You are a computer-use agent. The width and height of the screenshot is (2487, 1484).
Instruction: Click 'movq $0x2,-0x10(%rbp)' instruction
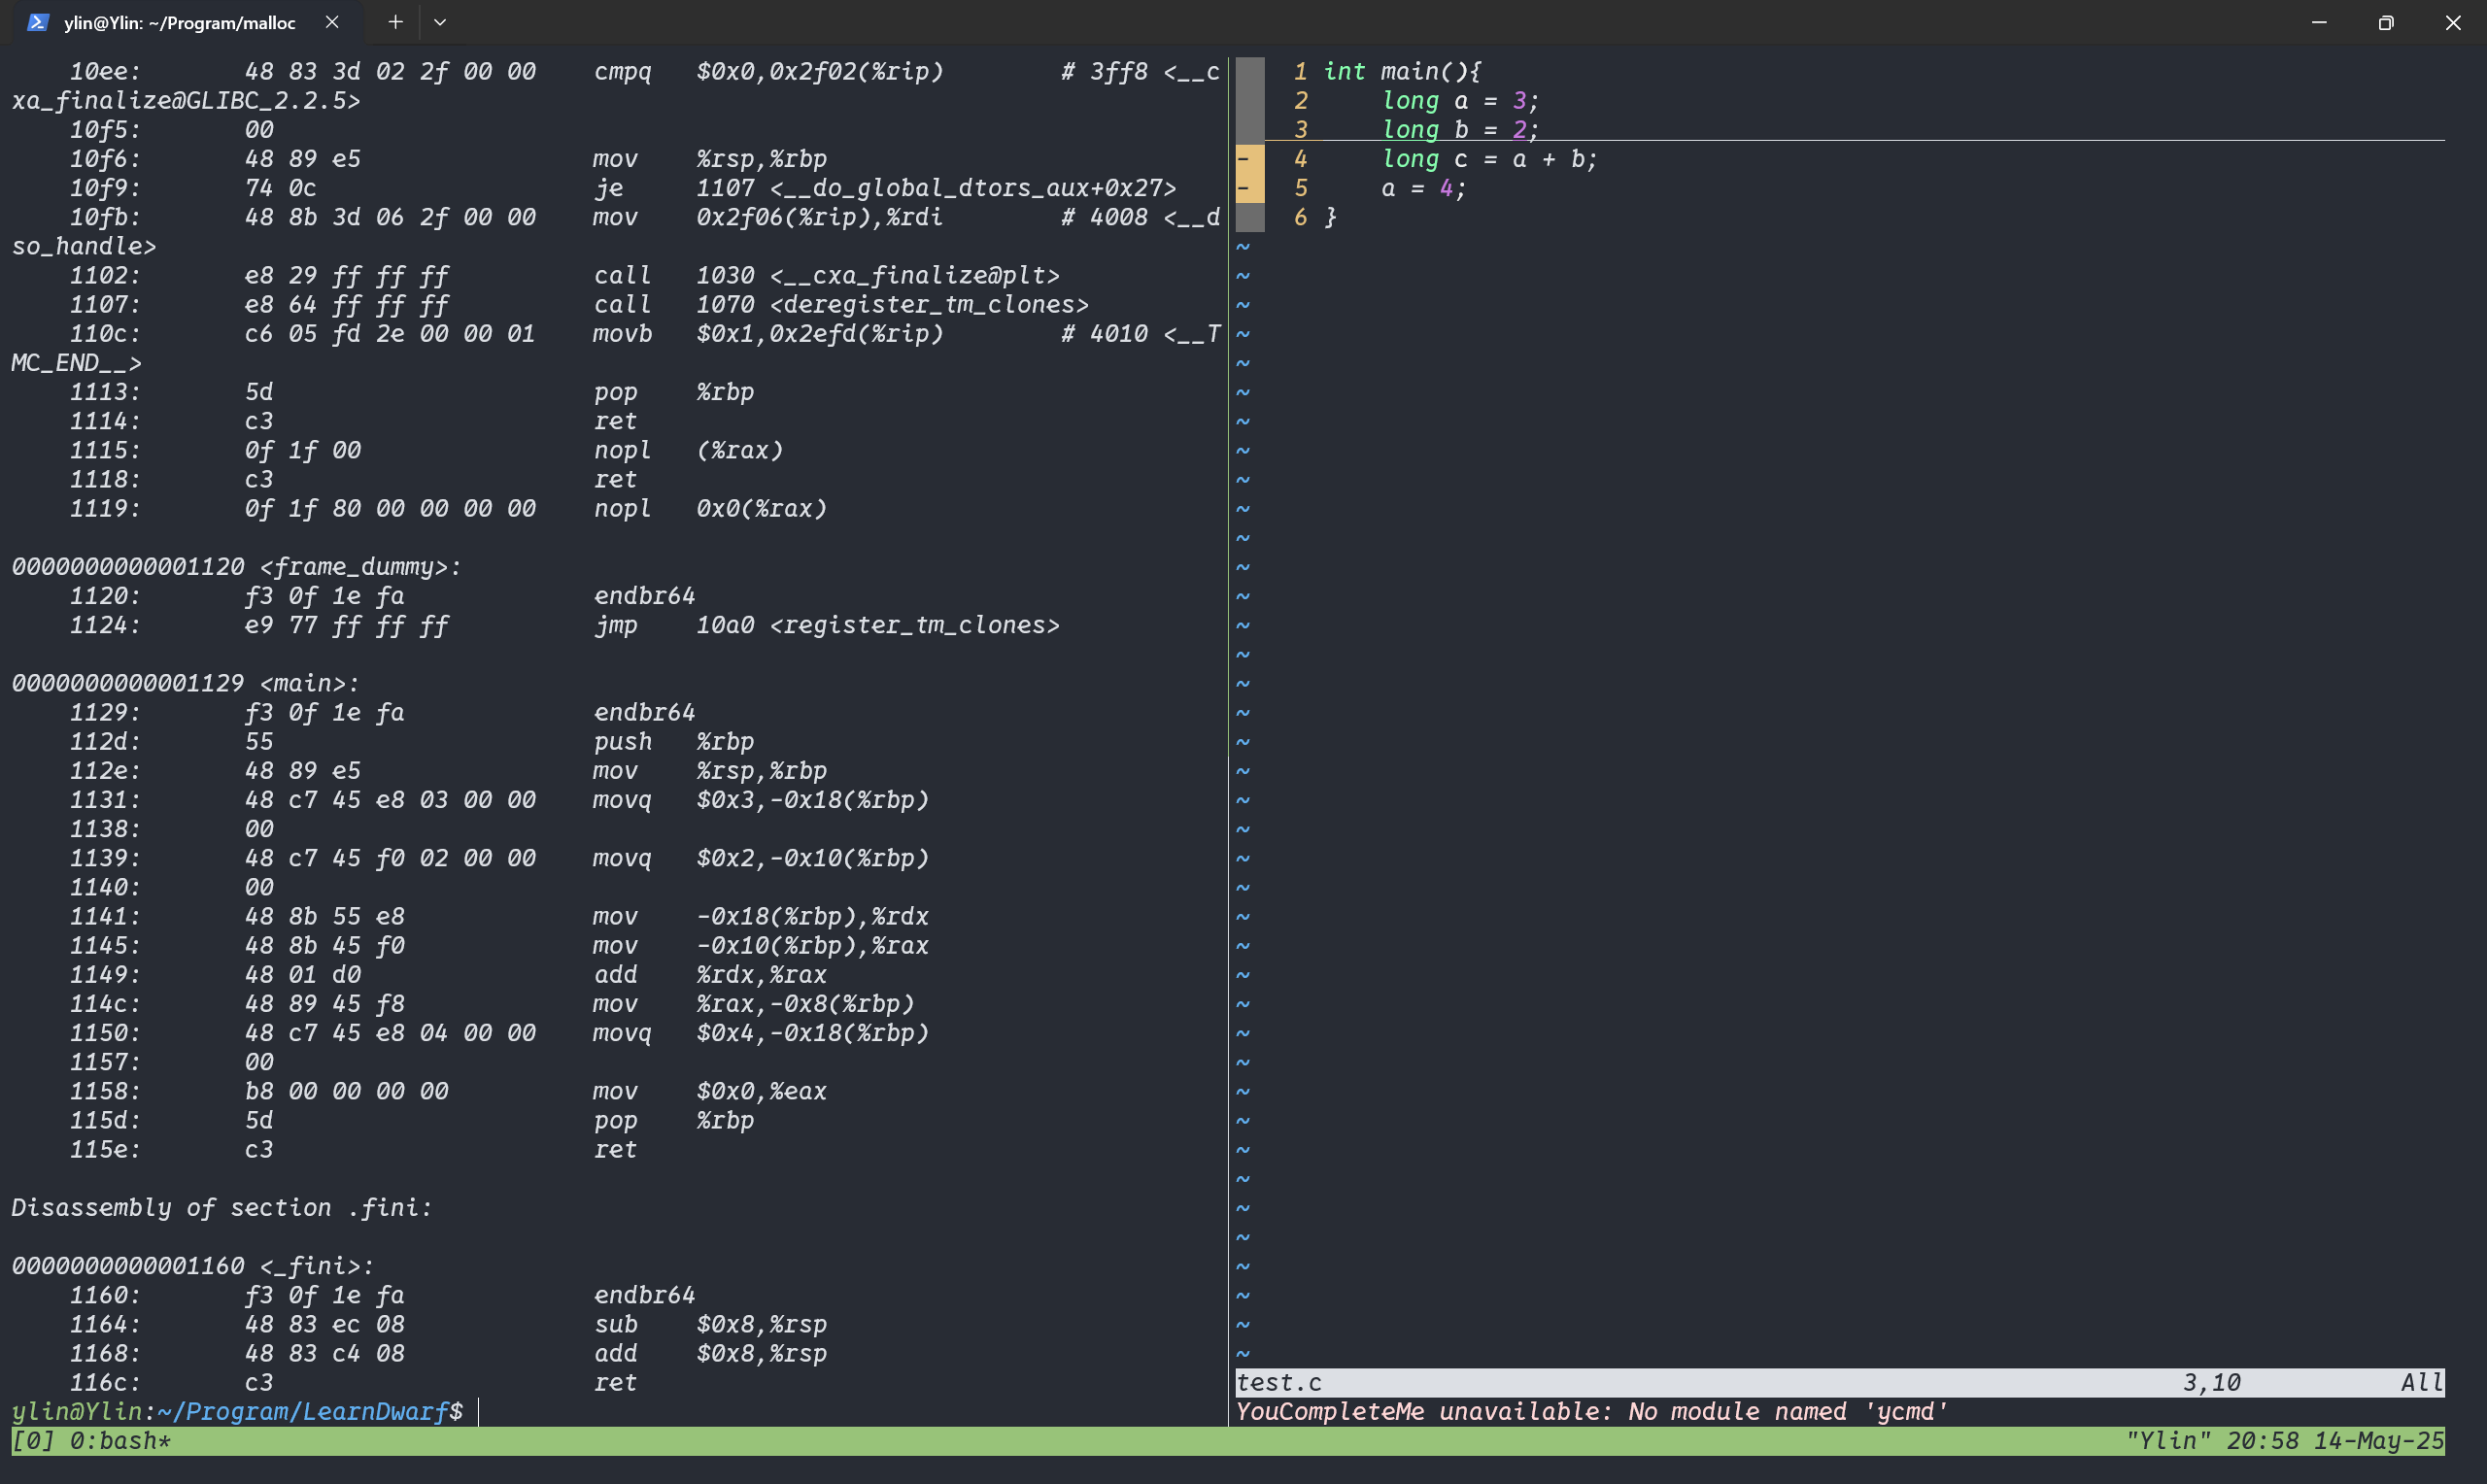(x=761, y=858)
